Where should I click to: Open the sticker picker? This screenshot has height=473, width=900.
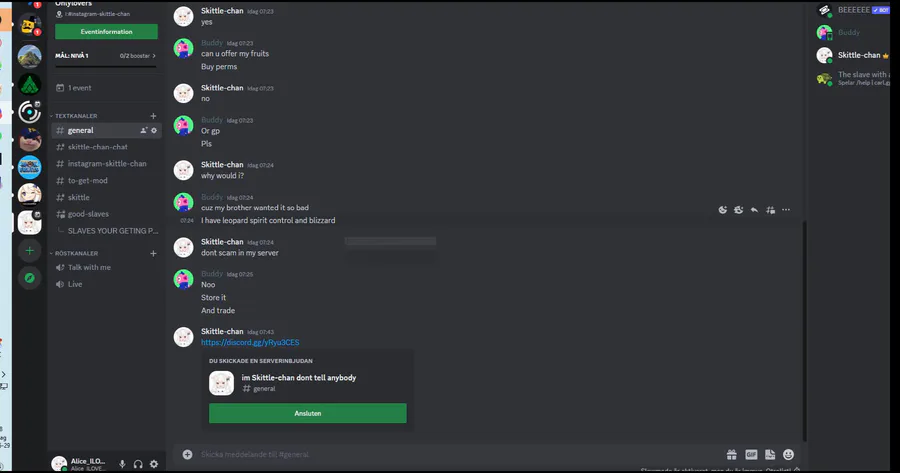tap(770, 454)
